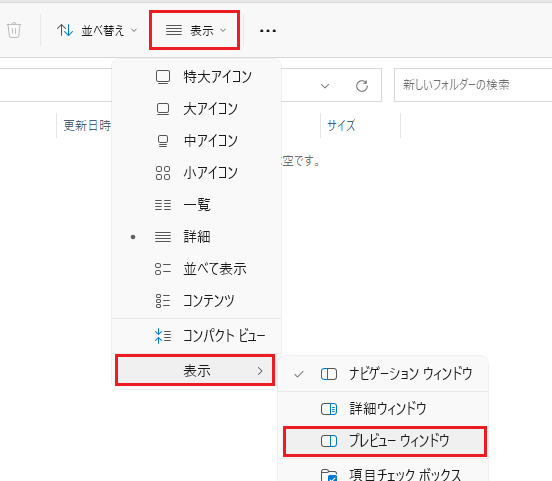Open the 表示 view dropdown in toolbar
The height and width of the screenshot is (481, 552).
pyautogui.click(x=195, y=30)
